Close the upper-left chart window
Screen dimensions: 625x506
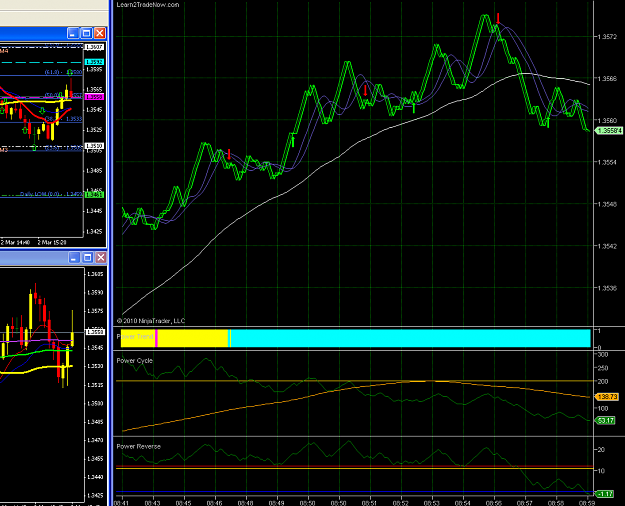(100, 33)
